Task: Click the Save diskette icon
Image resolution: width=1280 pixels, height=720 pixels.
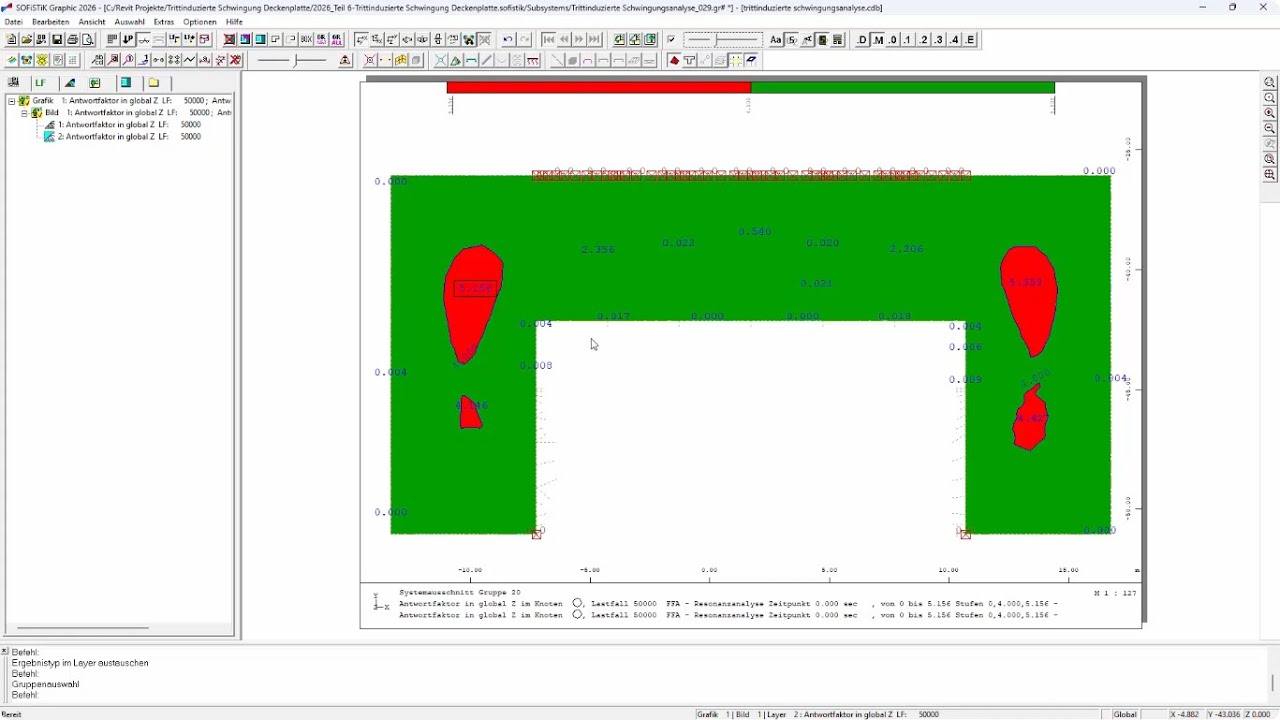Action: pyautogui.click(x=57, y=40)
